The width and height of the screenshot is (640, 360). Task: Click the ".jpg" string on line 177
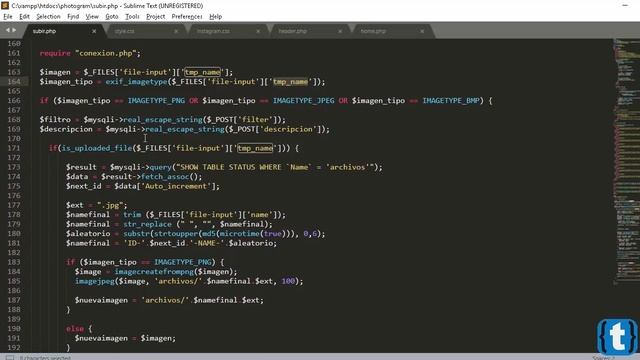pyautogui.click(x=110, y=205)
